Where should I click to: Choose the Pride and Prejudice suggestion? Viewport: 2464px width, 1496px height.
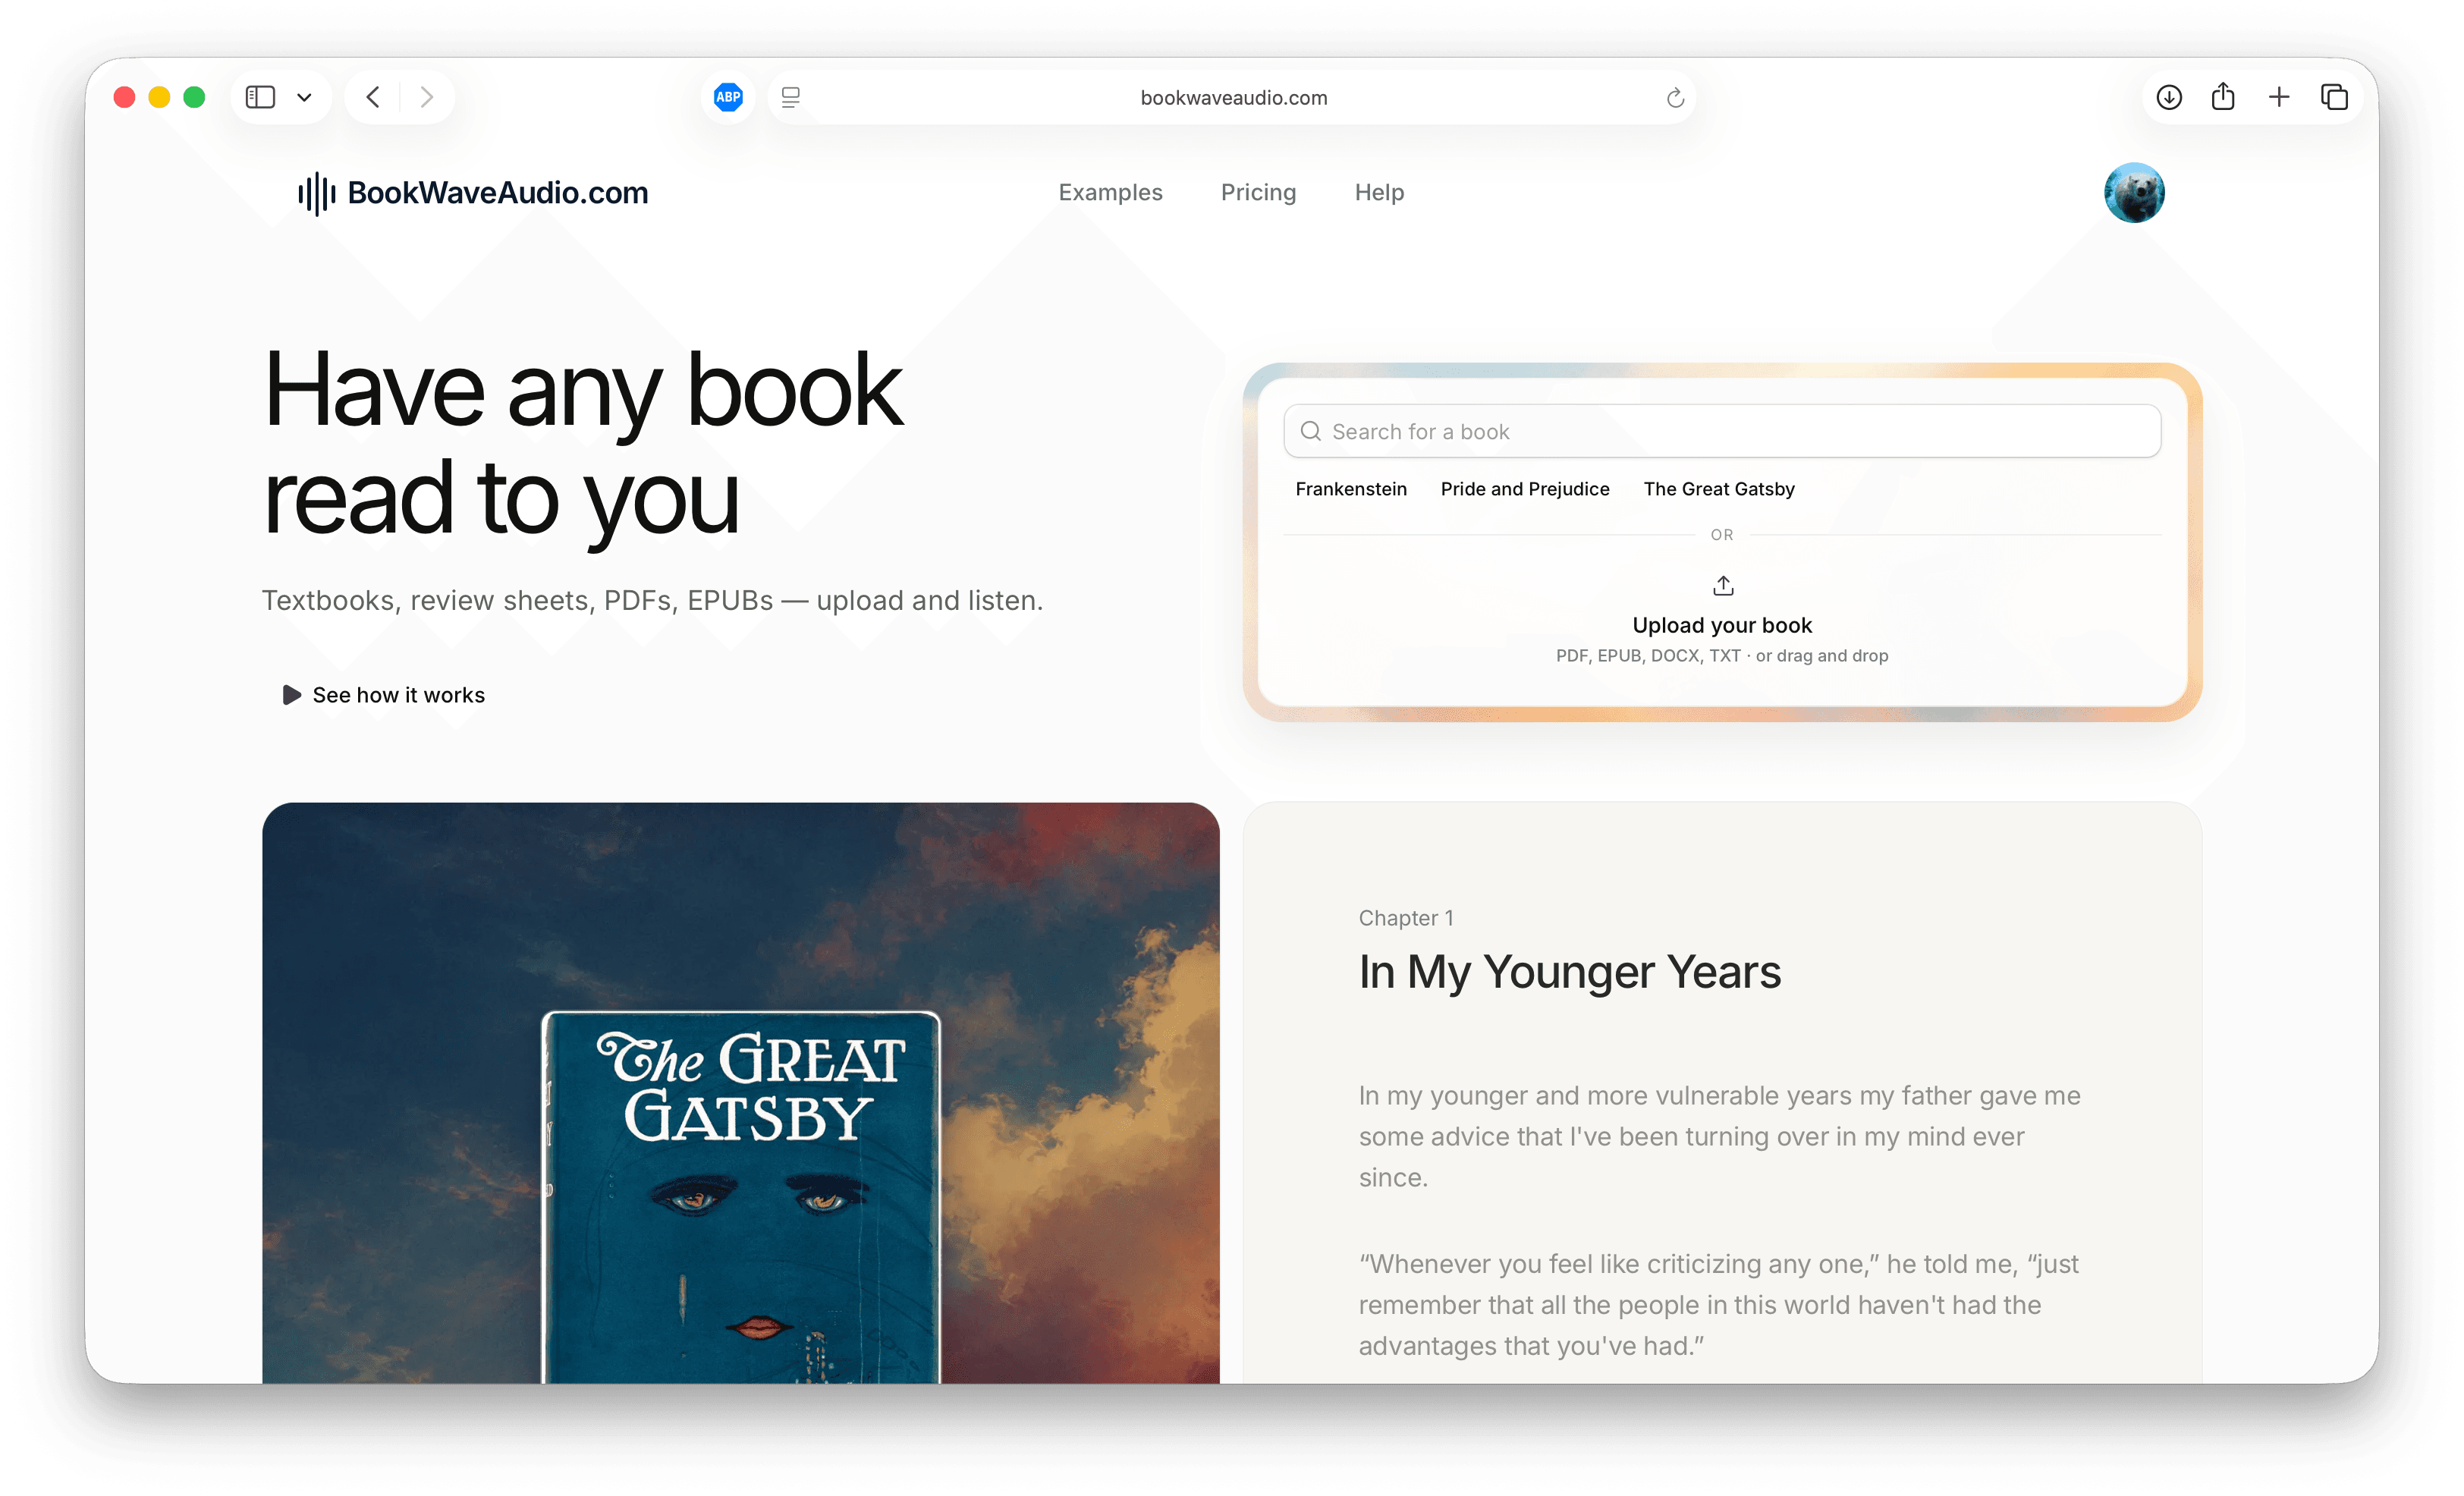pyautogui.click(x=1524, y=489)
